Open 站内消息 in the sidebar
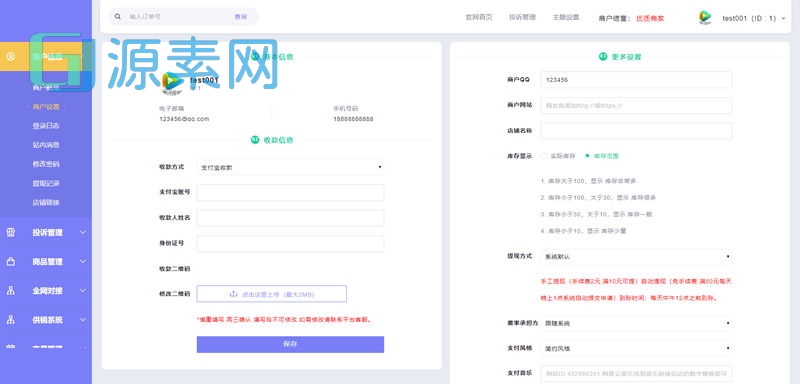 click(46, 145)
